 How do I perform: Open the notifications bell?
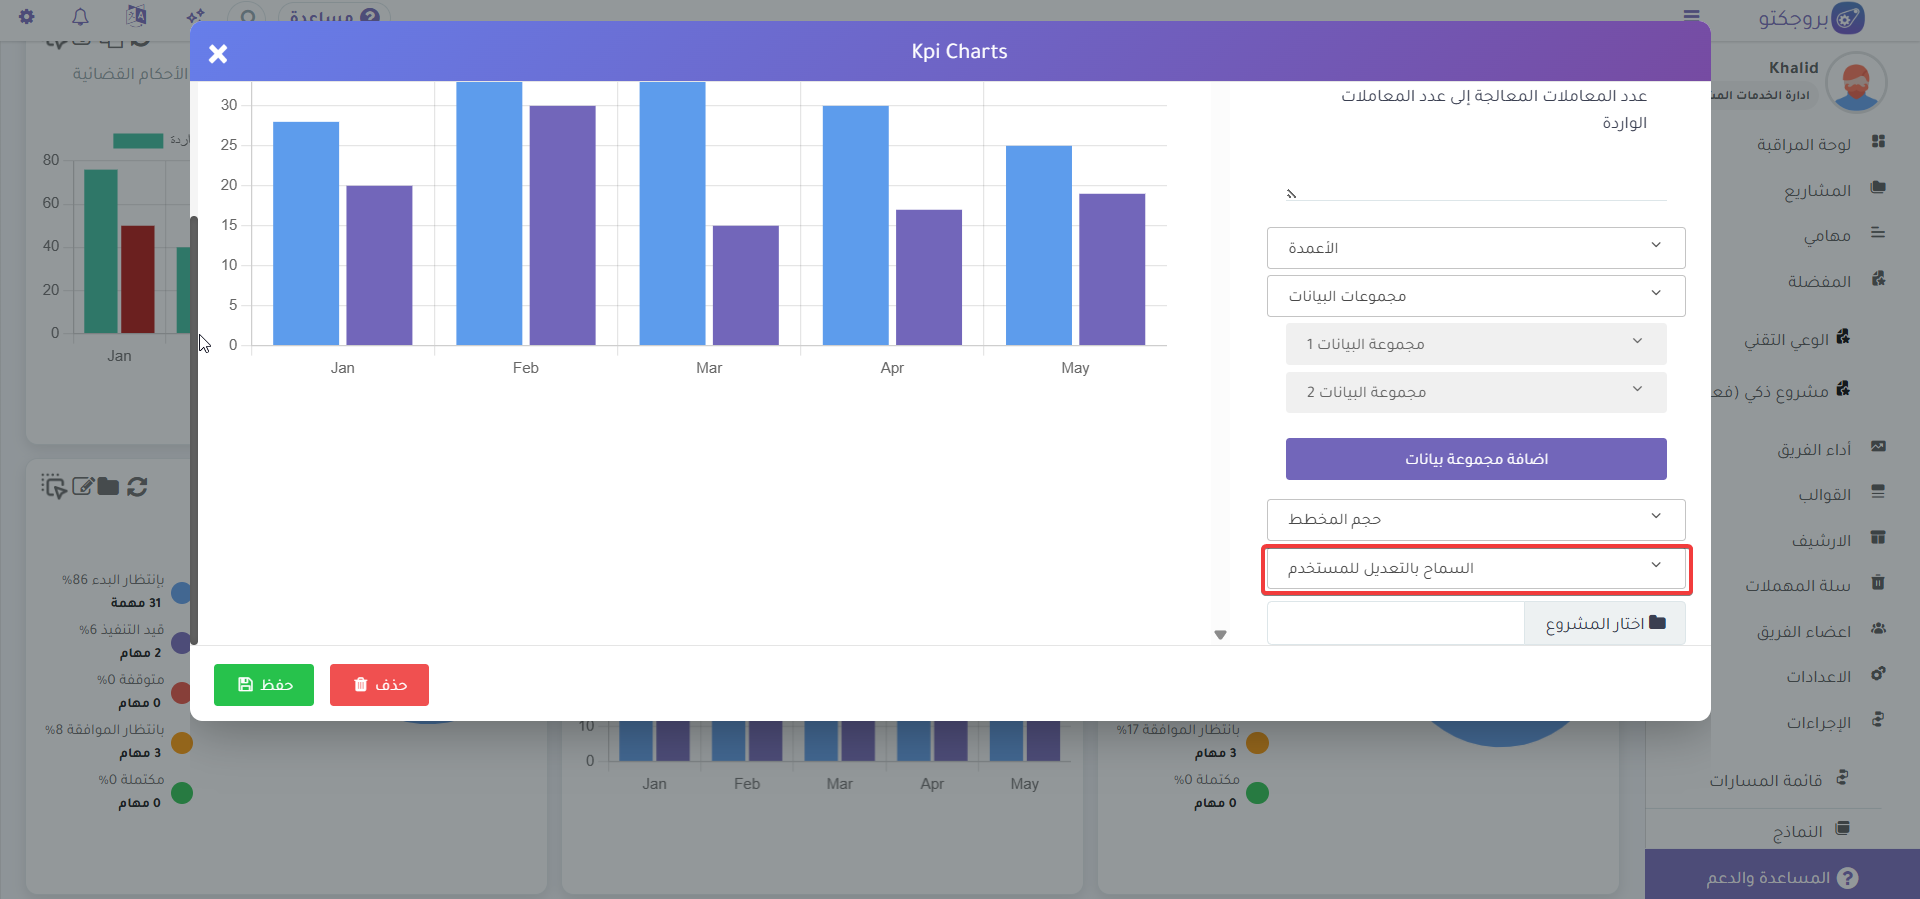click(81, 16)
